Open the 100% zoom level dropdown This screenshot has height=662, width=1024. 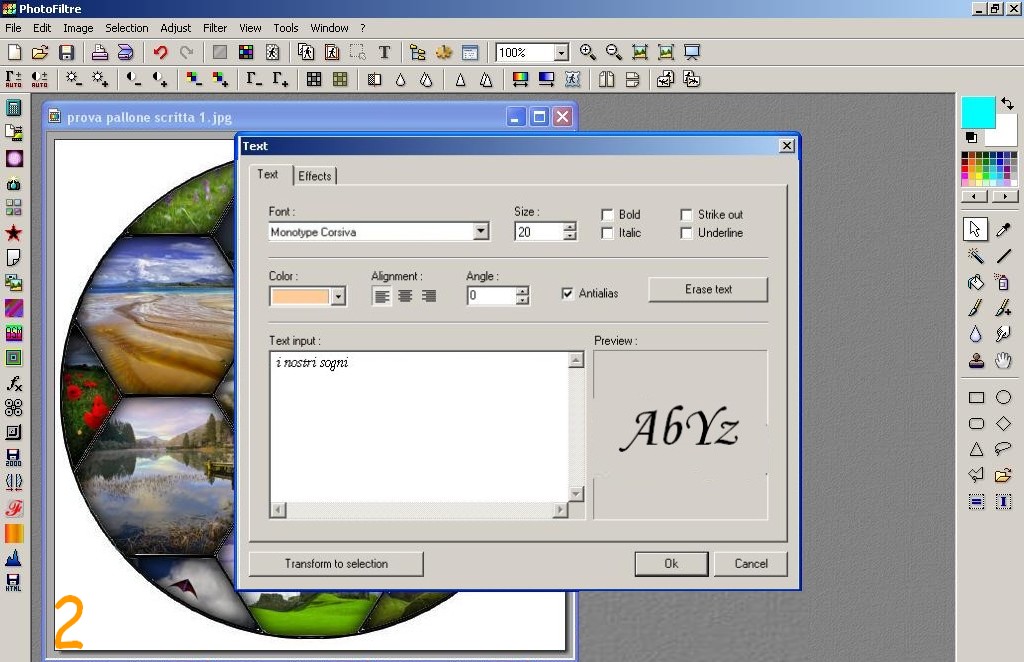[561, 53]
